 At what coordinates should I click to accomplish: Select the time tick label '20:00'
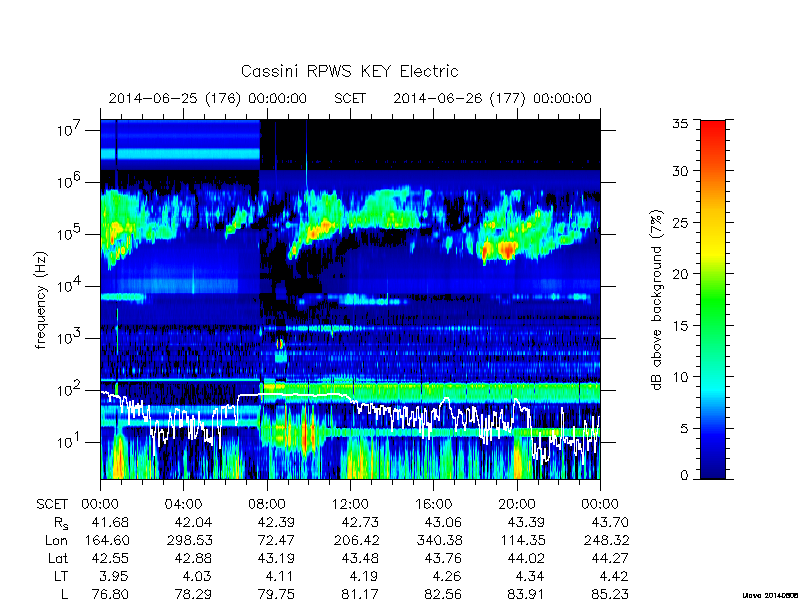pyautogui.click(x=517, y=505)
